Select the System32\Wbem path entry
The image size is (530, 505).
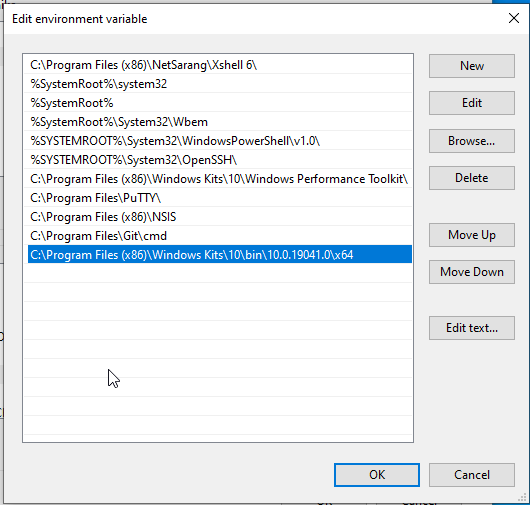point(220,122)
